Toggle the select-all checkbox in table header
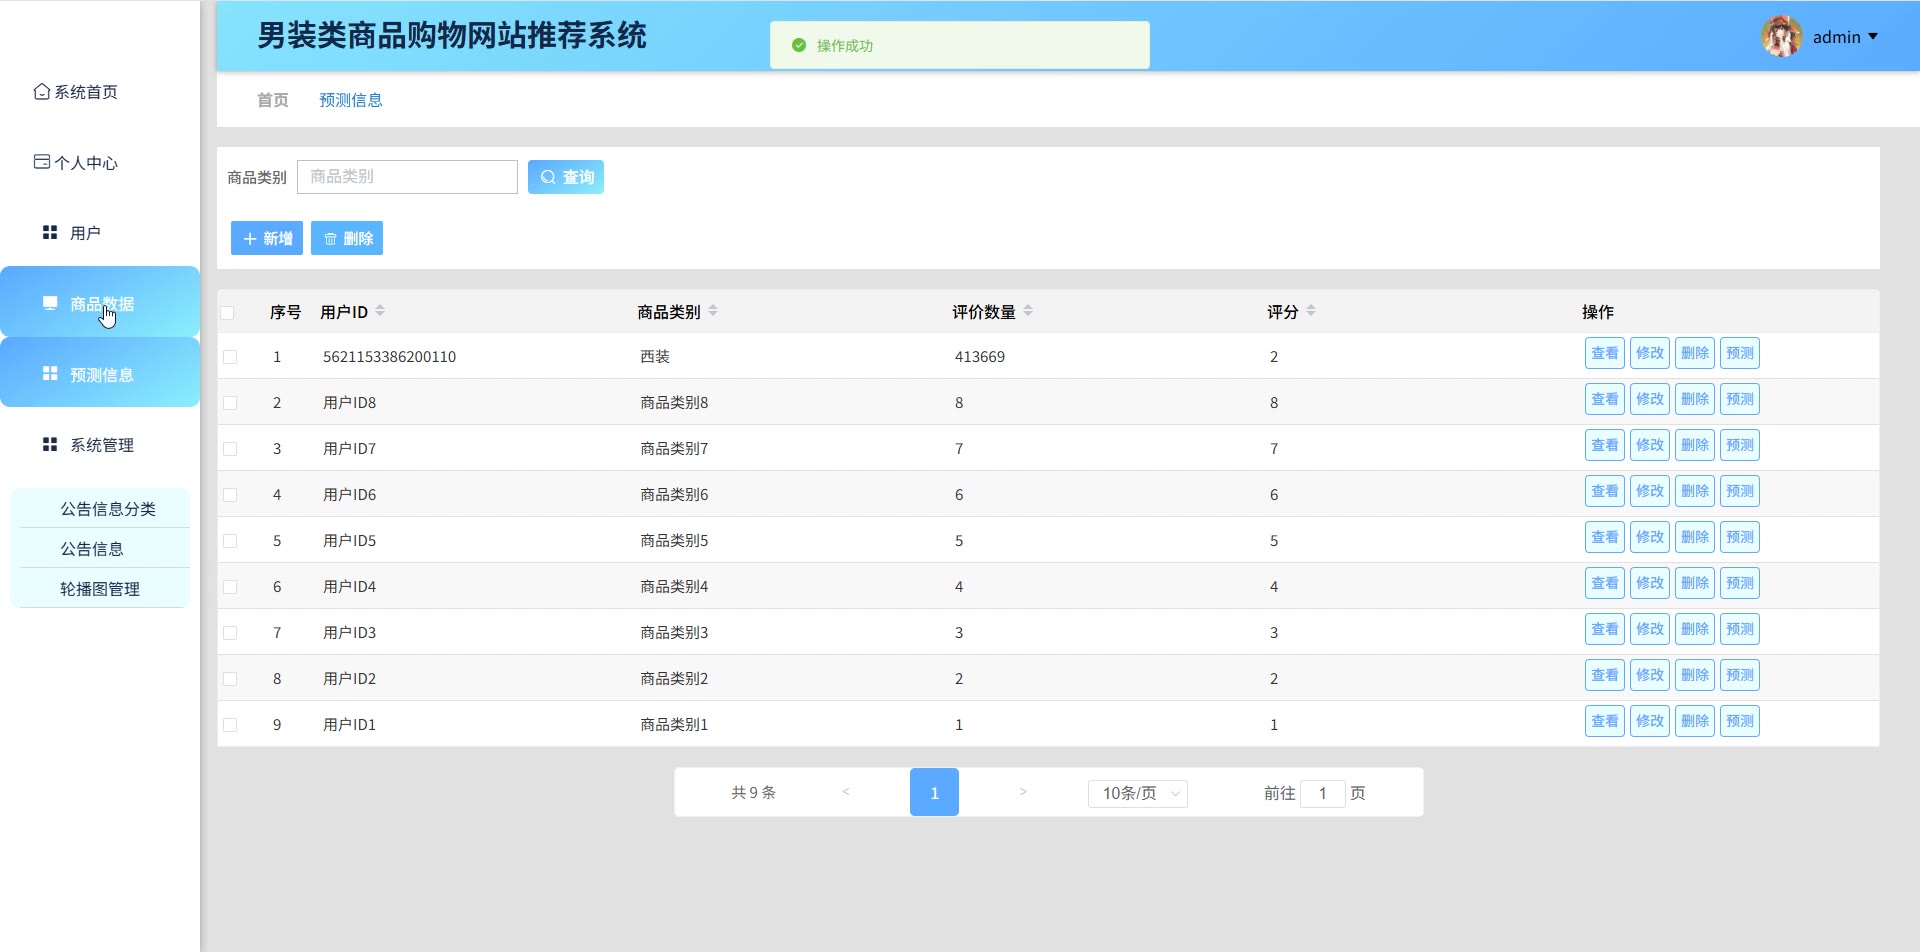The image size is (1920, 952). tap(228, 313)
